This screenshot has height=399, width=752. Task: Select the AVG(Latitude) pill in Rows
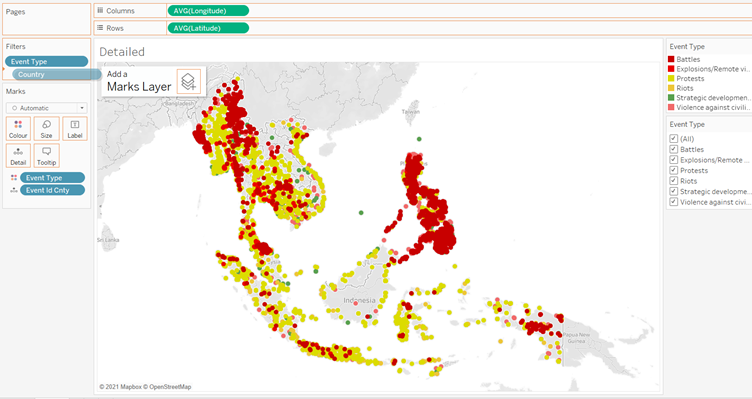pos(208,28)
